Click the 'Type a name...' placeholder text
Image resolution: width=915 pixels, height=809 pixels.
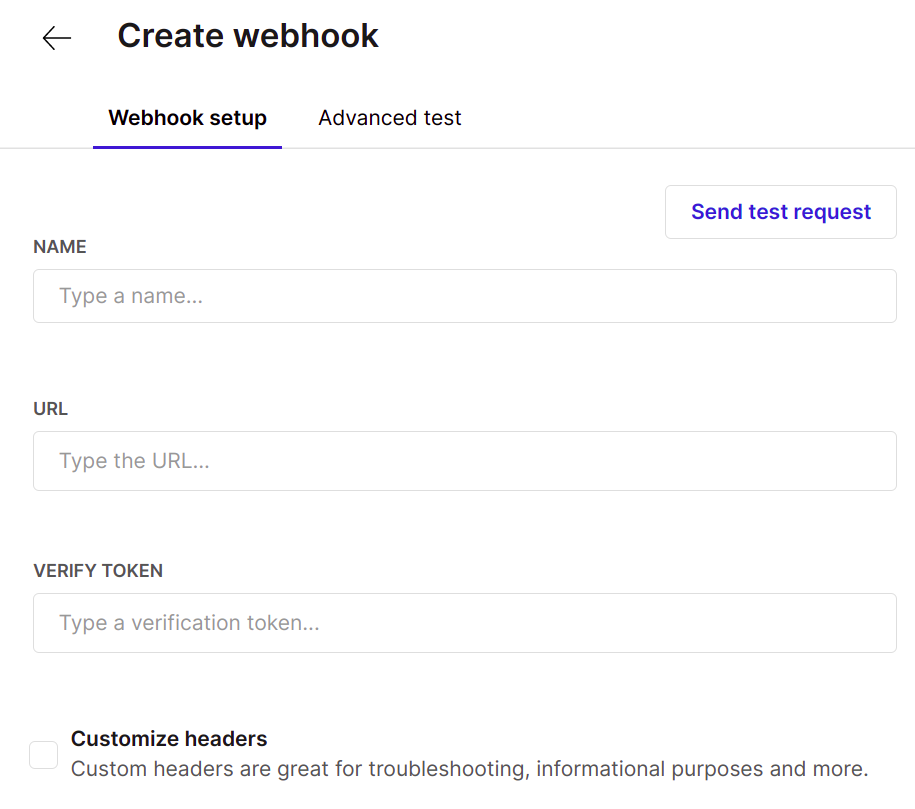131,296
